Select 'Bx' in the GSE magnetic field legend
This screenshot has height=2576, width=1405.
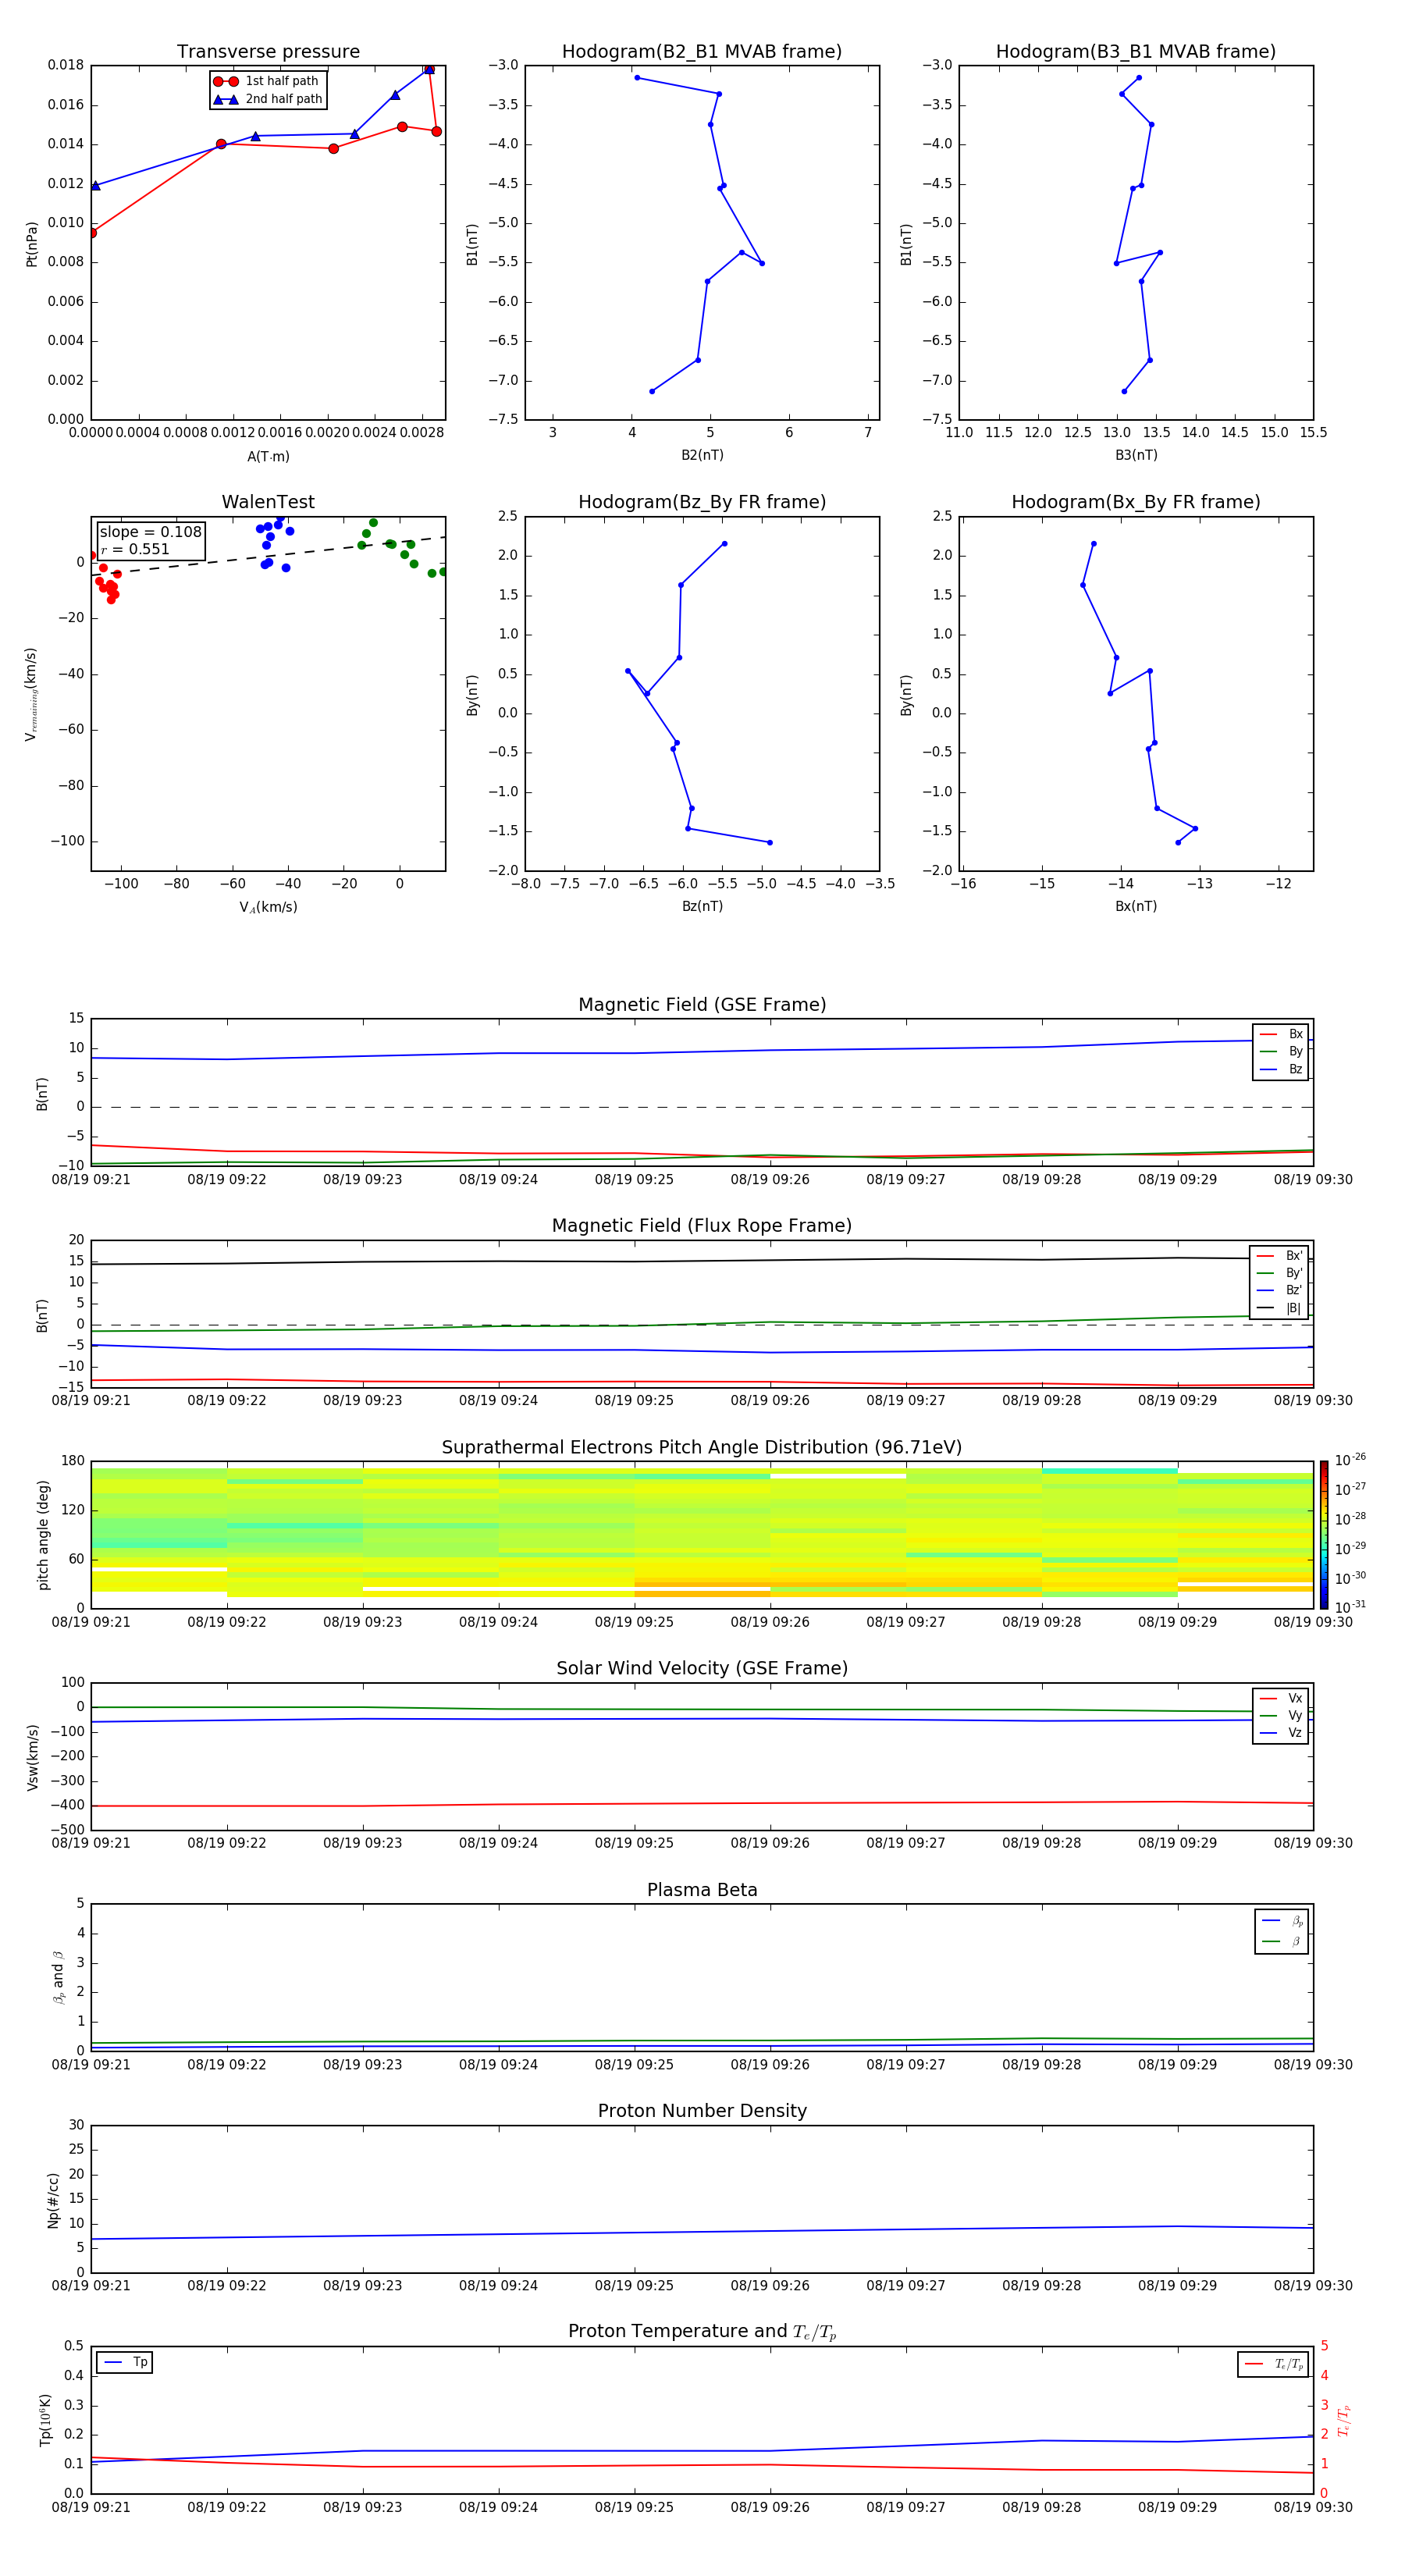1281,1034
